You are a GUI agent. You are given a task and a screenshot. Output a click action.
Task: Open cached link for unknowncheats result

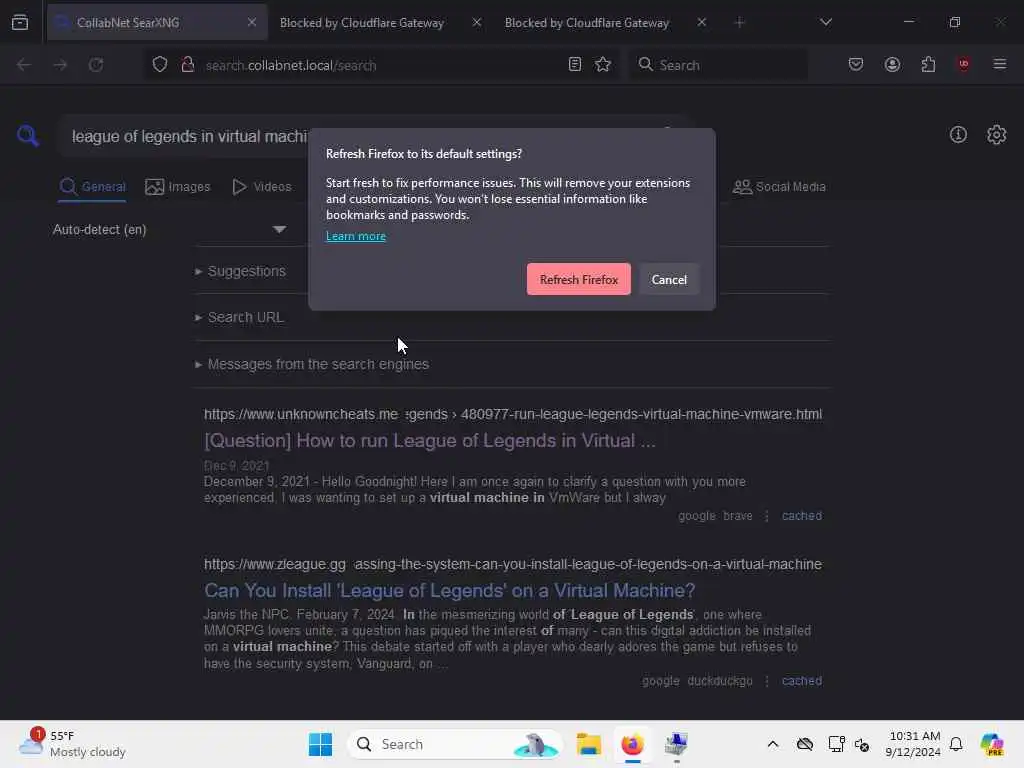tap(802, 516)
